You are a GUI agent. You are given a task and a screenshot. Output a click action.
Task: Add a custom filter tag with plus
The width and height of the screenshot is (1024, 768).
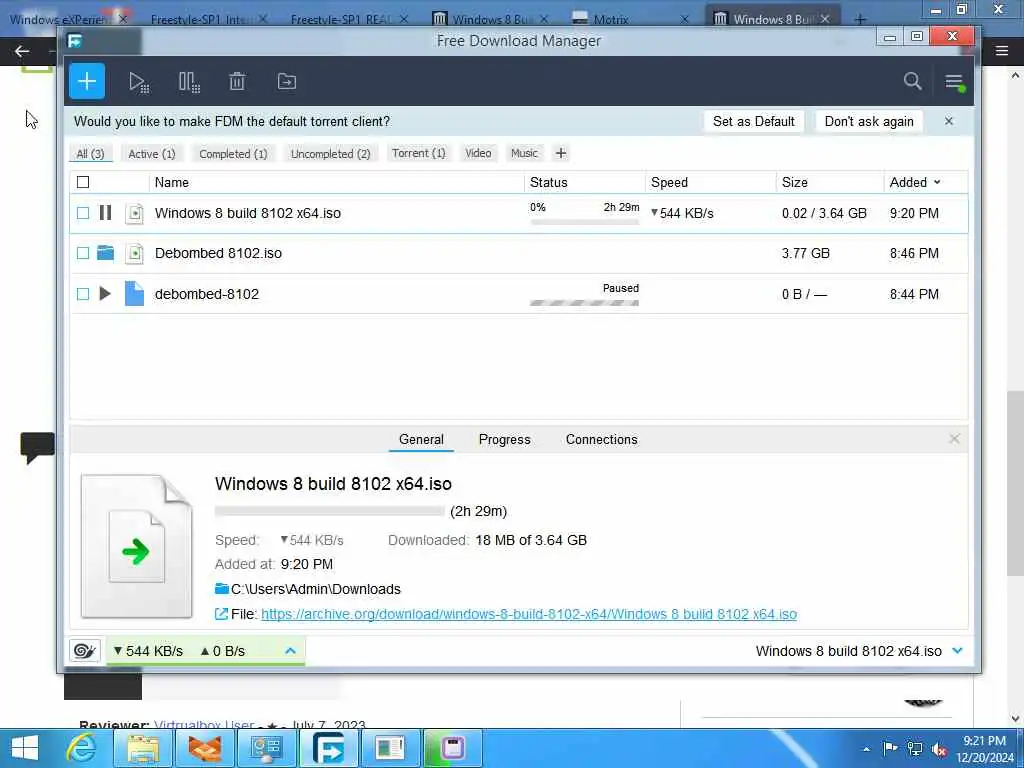click(x=560, y=153)
